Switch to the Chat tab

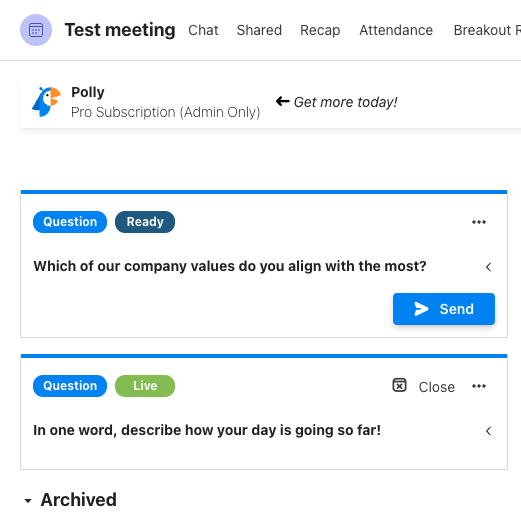click(x=203, y=30)
